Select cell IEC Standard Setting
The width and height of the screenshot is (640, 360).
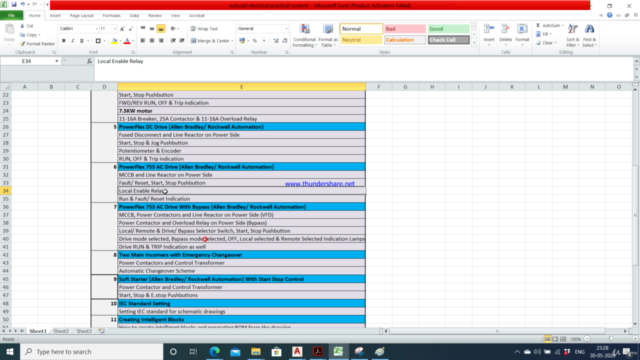tap(241, 303)
